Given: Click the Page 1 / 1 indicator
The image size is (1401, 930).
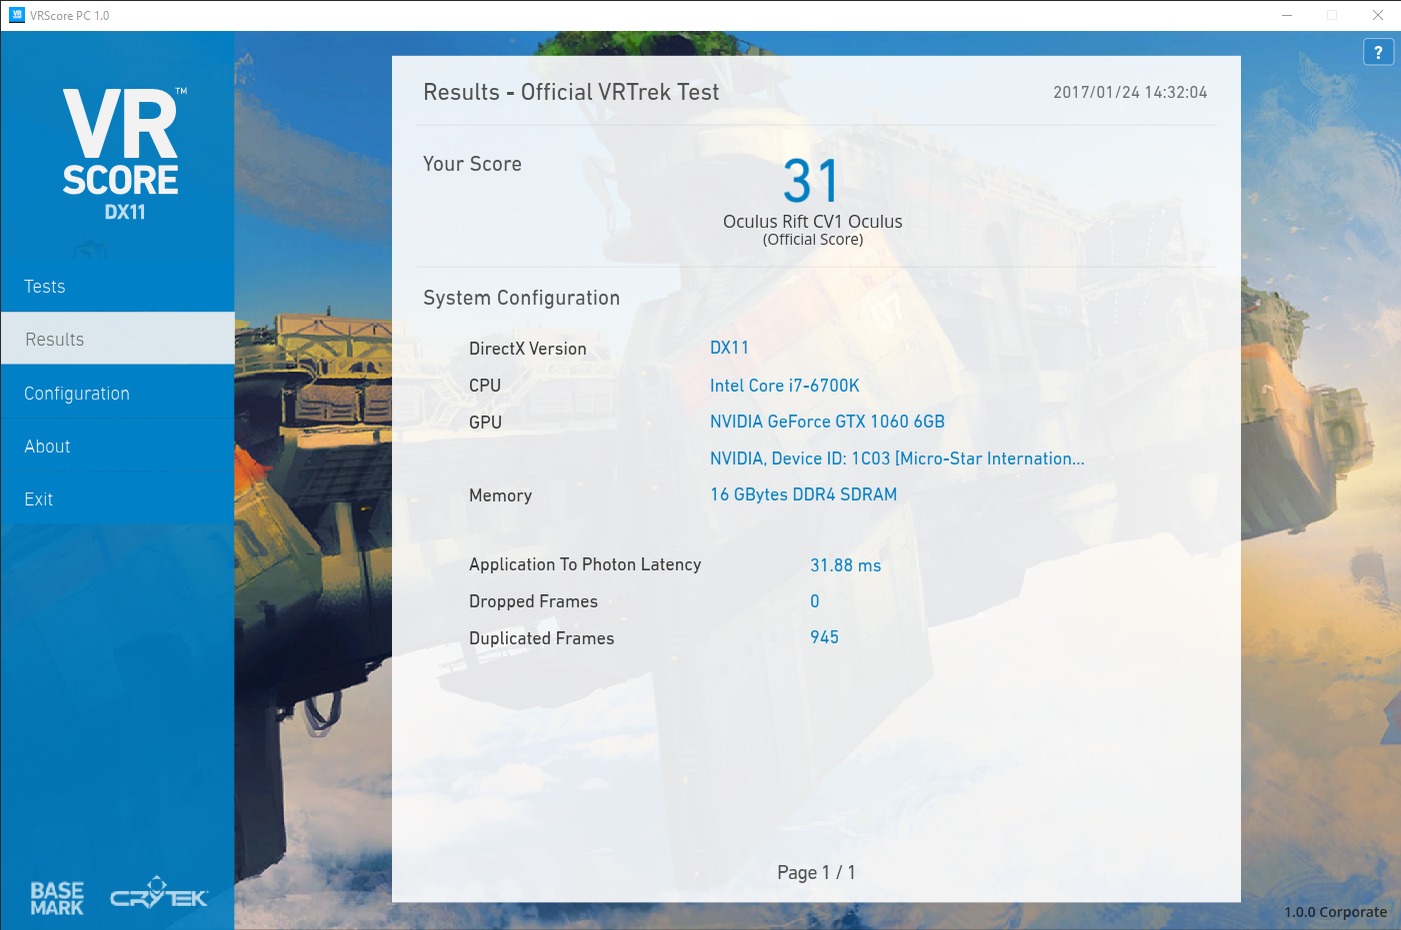Looking at the screenshot, I should (x=816, y=873).
